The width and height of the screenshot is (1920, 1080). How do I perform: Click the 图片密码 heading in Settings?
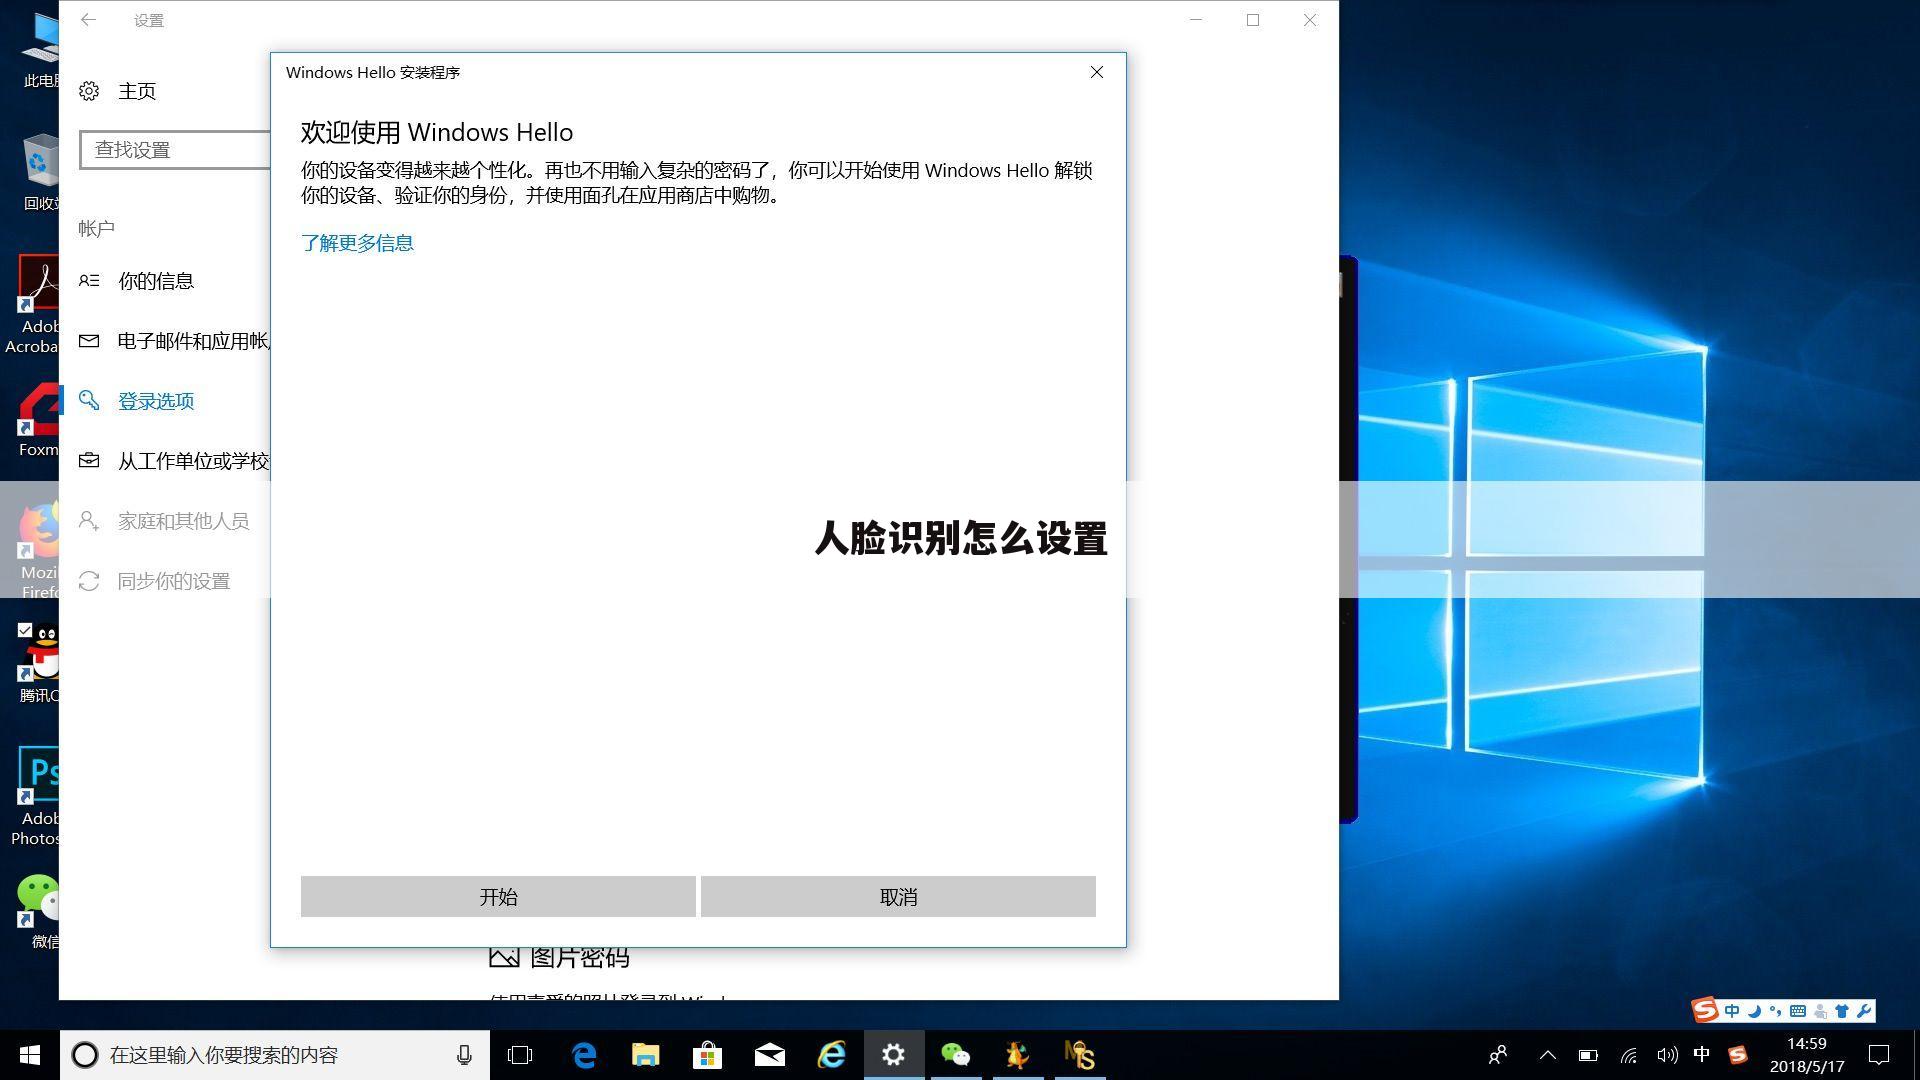coord(580,957)
